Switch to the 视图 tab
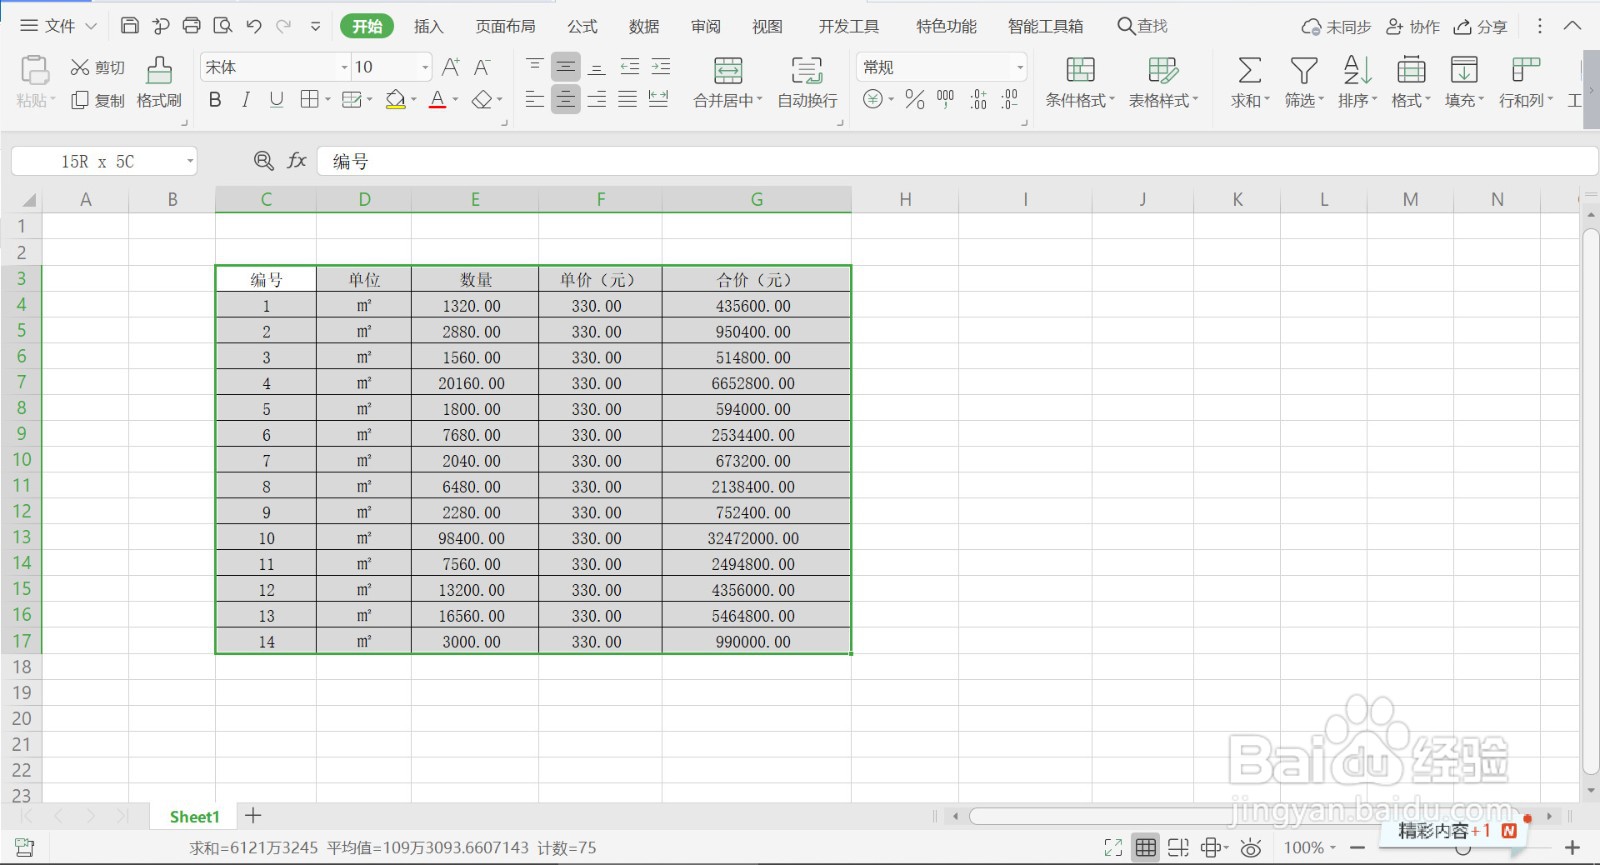1600x865 pixels. pos(768,26)
